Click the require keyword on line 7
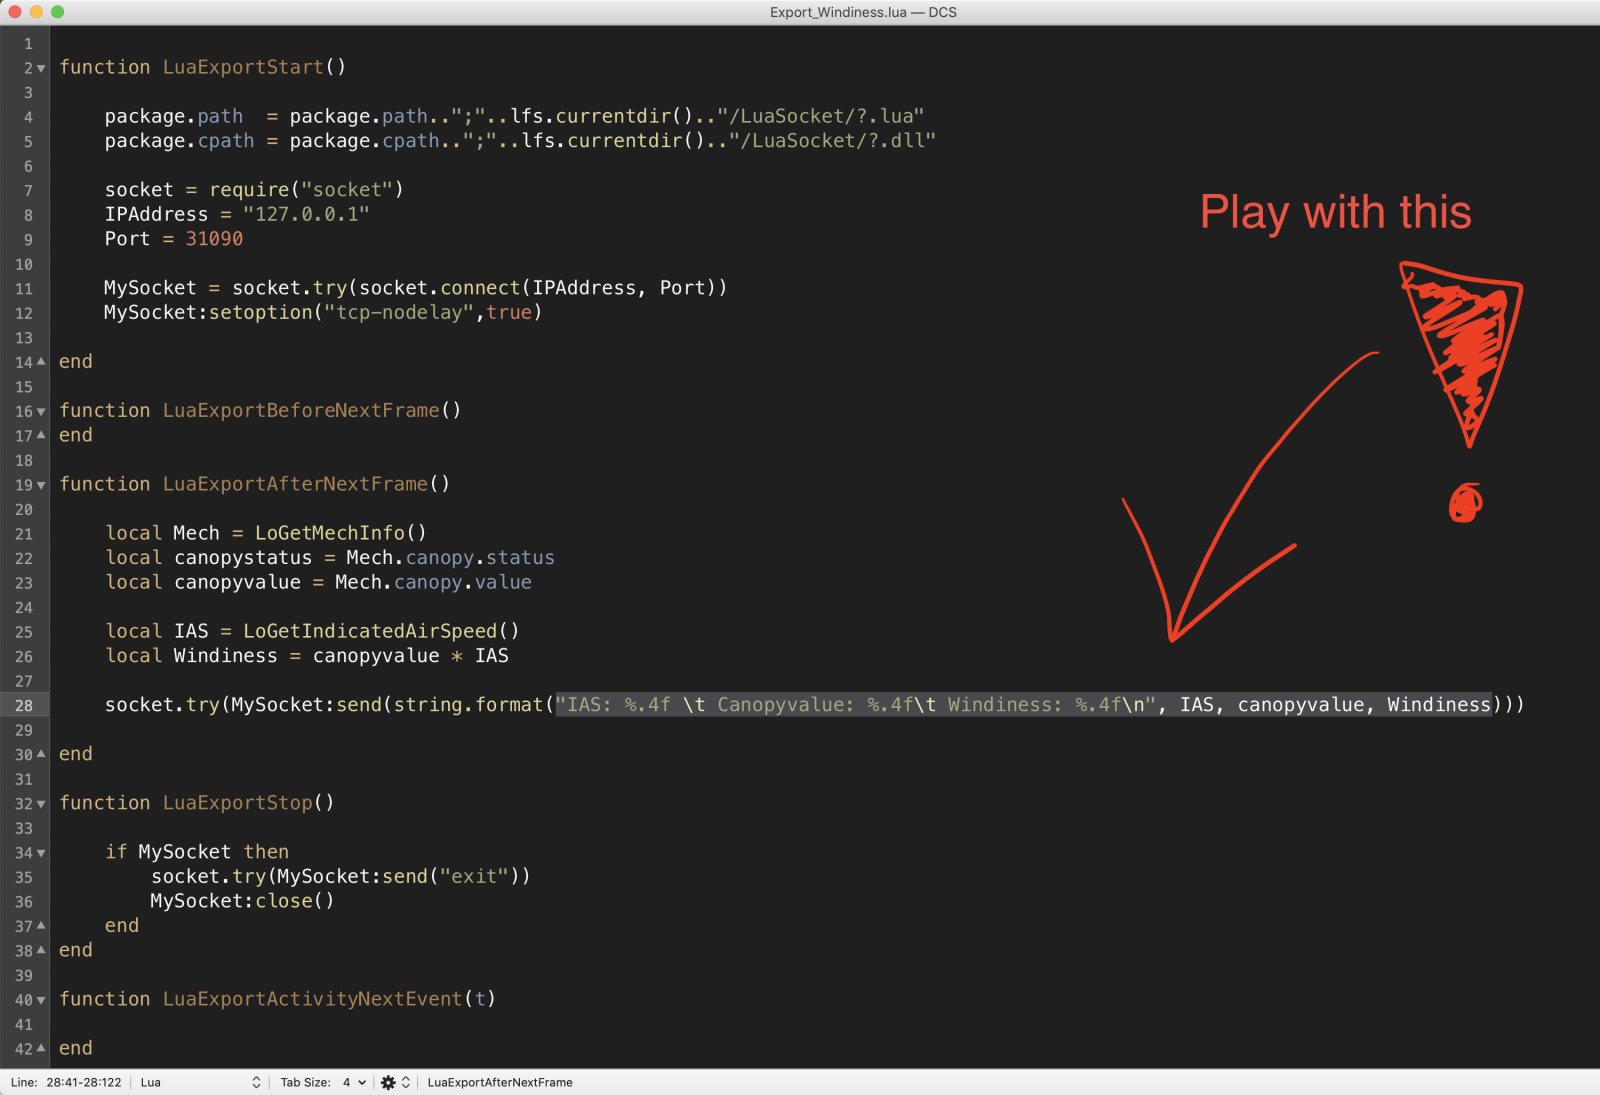The height and width of the screenshot is (1095, 1600). pyautogui.click(x=249, y=190)
